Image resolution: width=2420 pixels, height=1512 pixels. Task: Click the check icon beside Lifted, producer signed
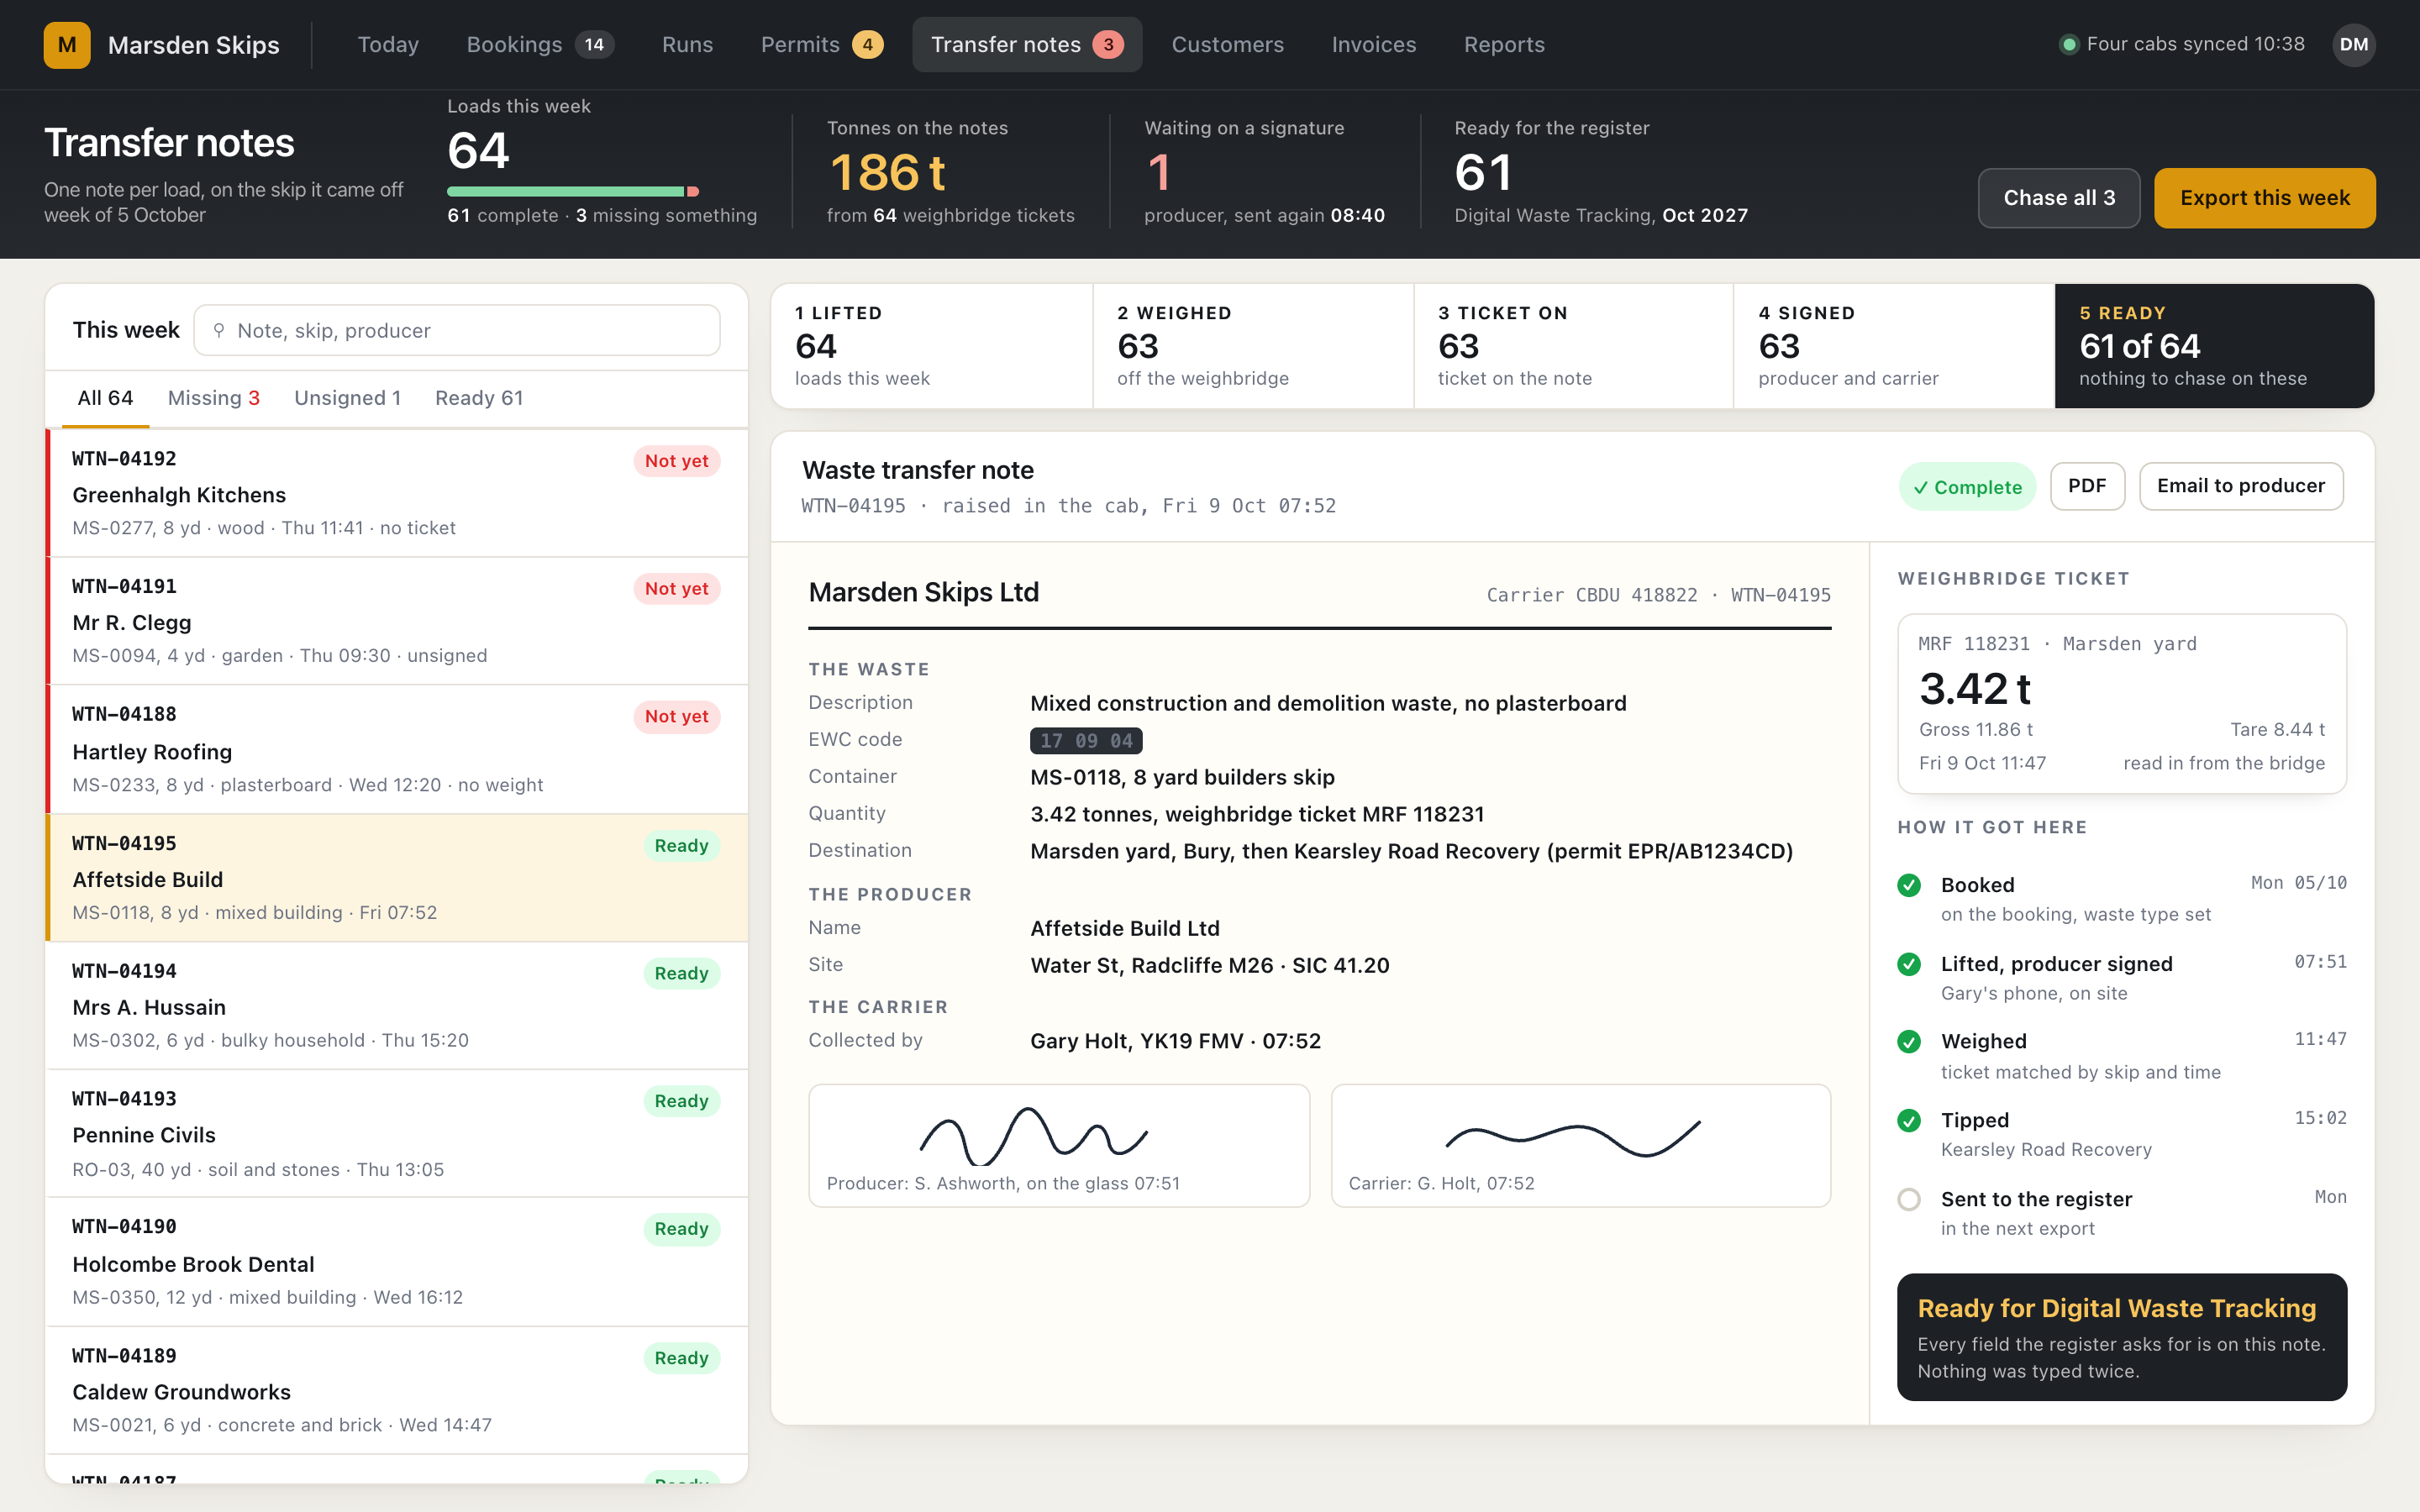[1909, 964]
